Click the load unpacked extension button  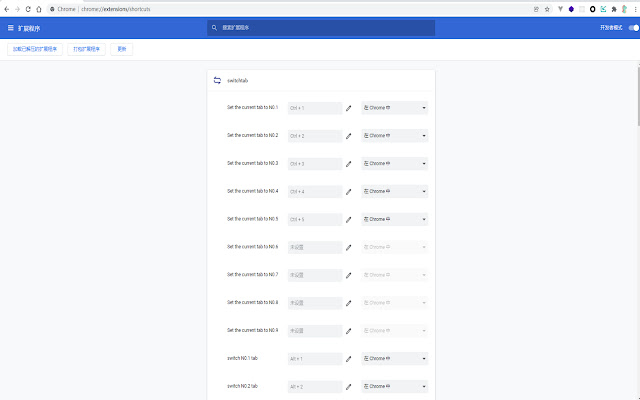35,49
